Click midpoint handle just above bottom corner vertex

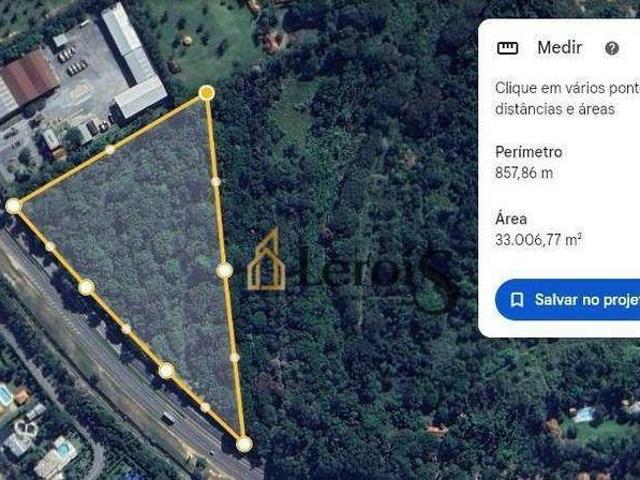[x=205, y=407]
